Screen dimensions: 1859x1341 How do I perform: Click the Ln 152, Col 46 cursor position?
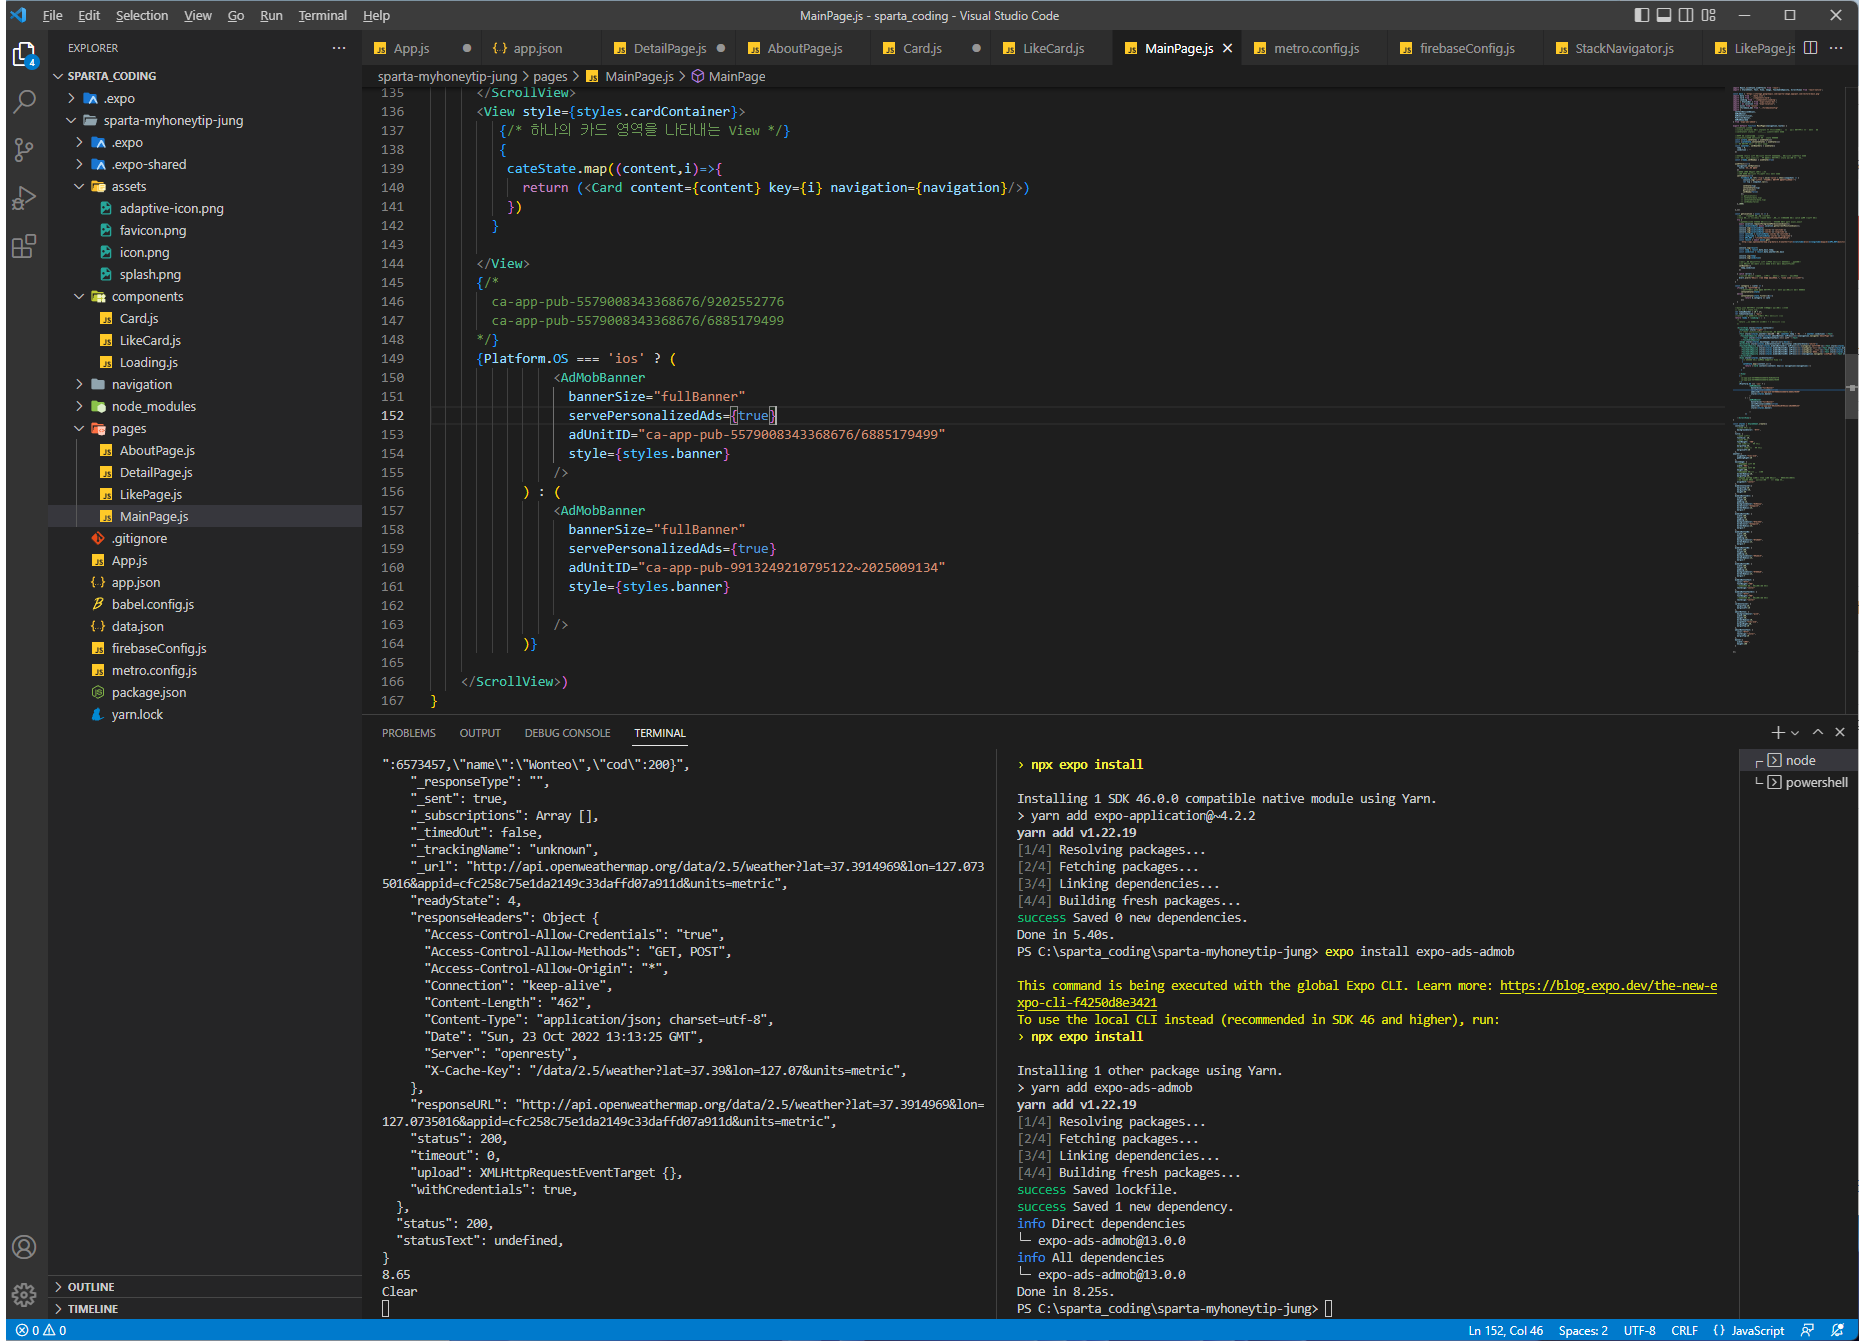click(x=1505, y=1330)
